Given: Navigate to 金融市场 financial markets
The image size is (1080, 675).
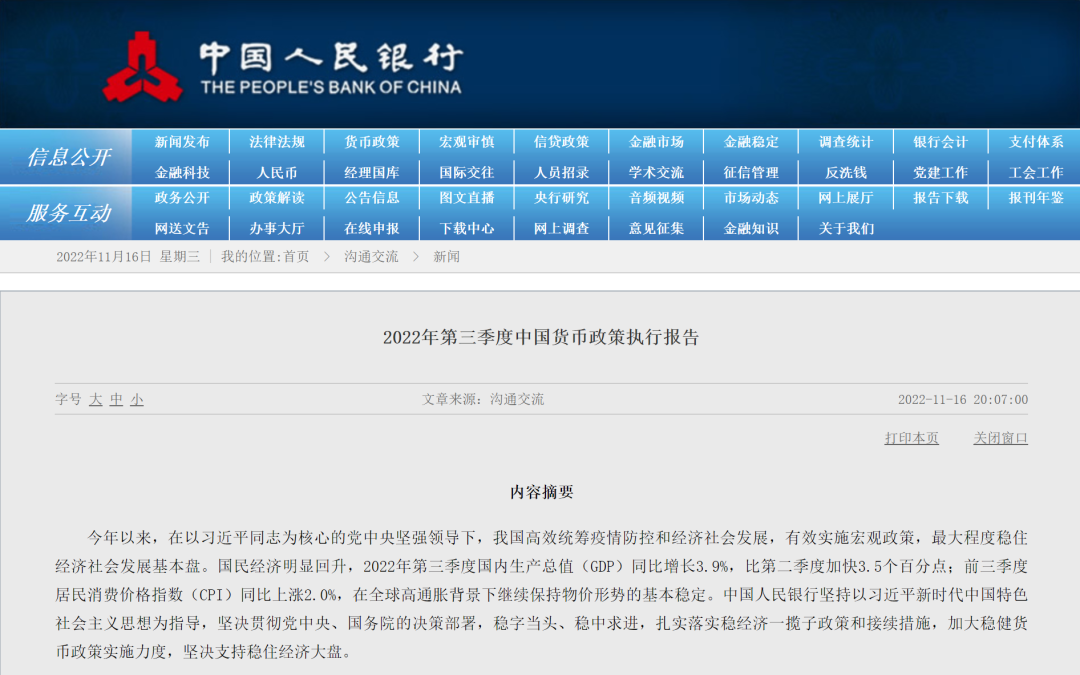Looking at the screenshot, I should click(656, 141).
